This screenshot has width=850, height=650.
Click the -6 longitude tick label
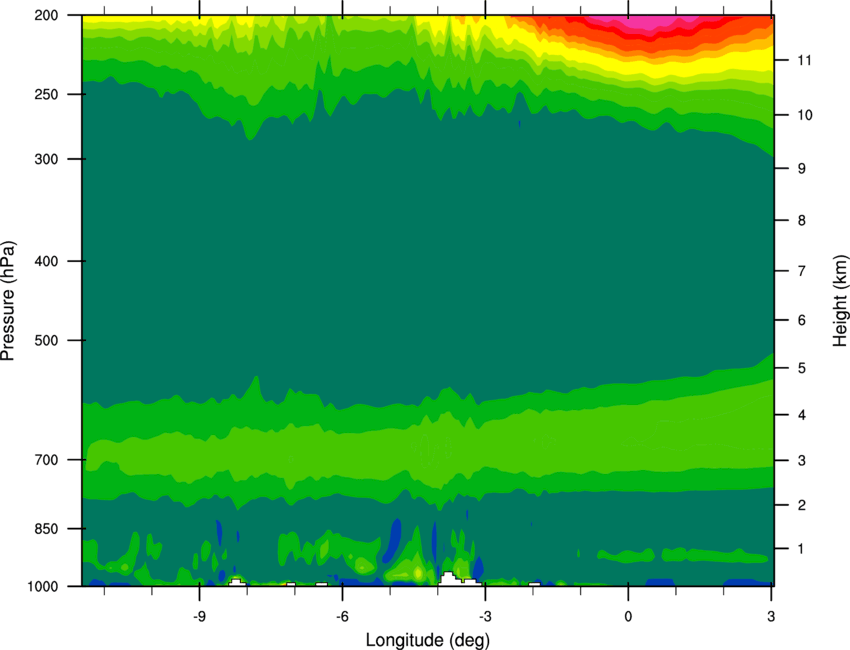[342, 616]
